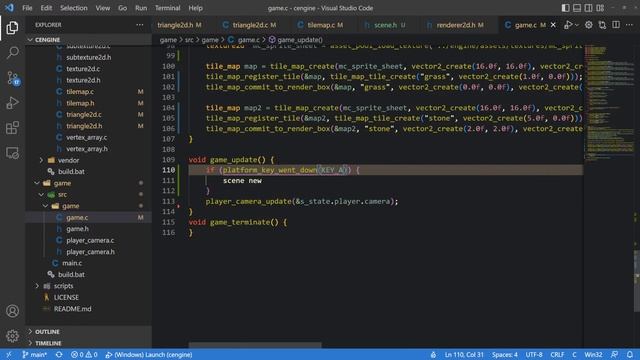Open texture2d.h in the explorer
This screenshot has height=360, width=640.
pos(83,80)
